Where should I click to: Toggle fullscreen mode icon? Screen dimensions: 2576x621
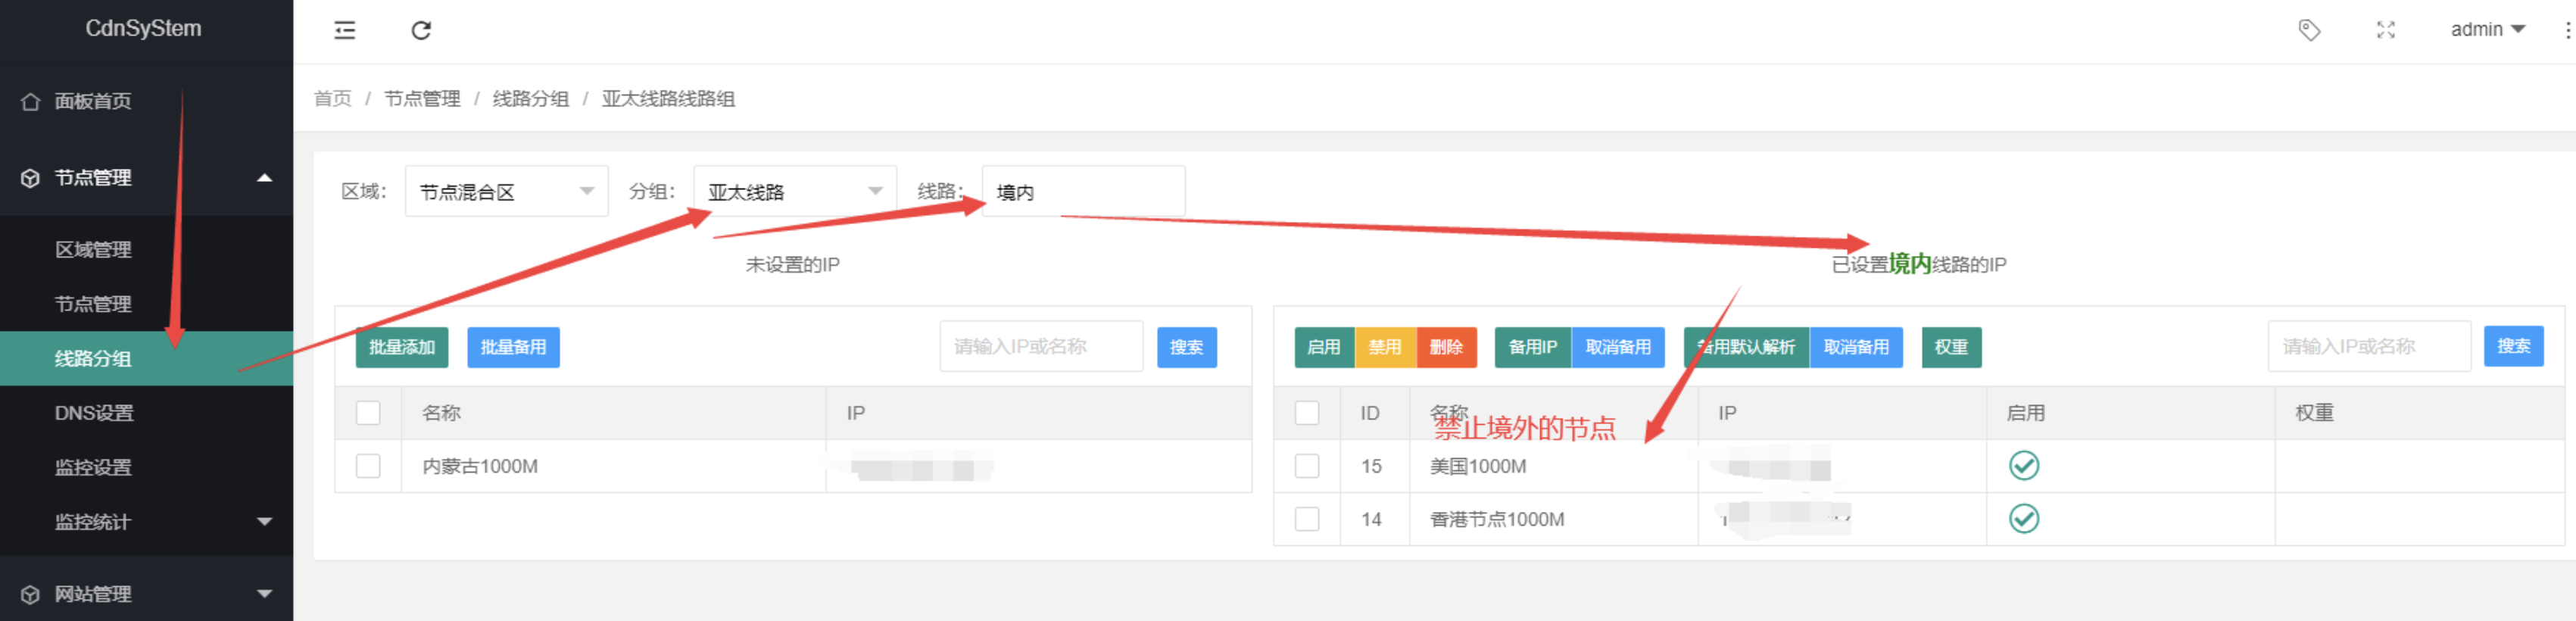click(x=2386, y=30)
